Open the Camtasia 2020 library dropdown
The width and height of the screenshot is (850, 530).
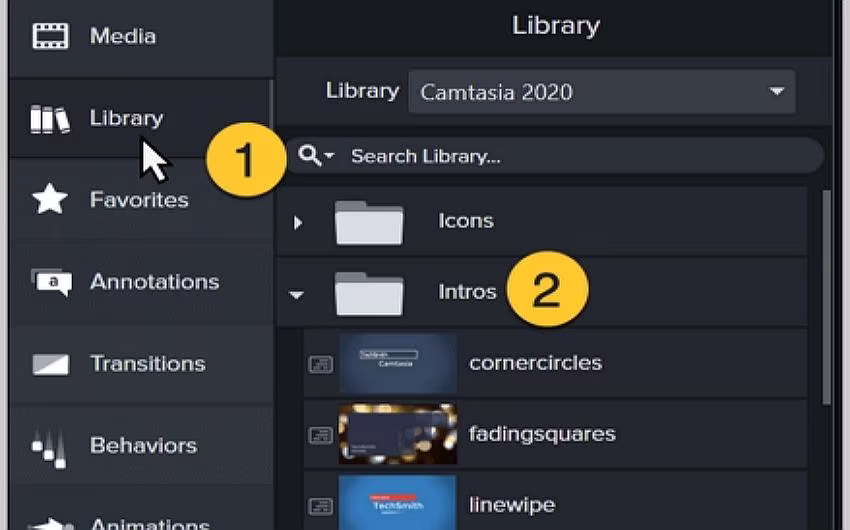click(x=602, y=92)
